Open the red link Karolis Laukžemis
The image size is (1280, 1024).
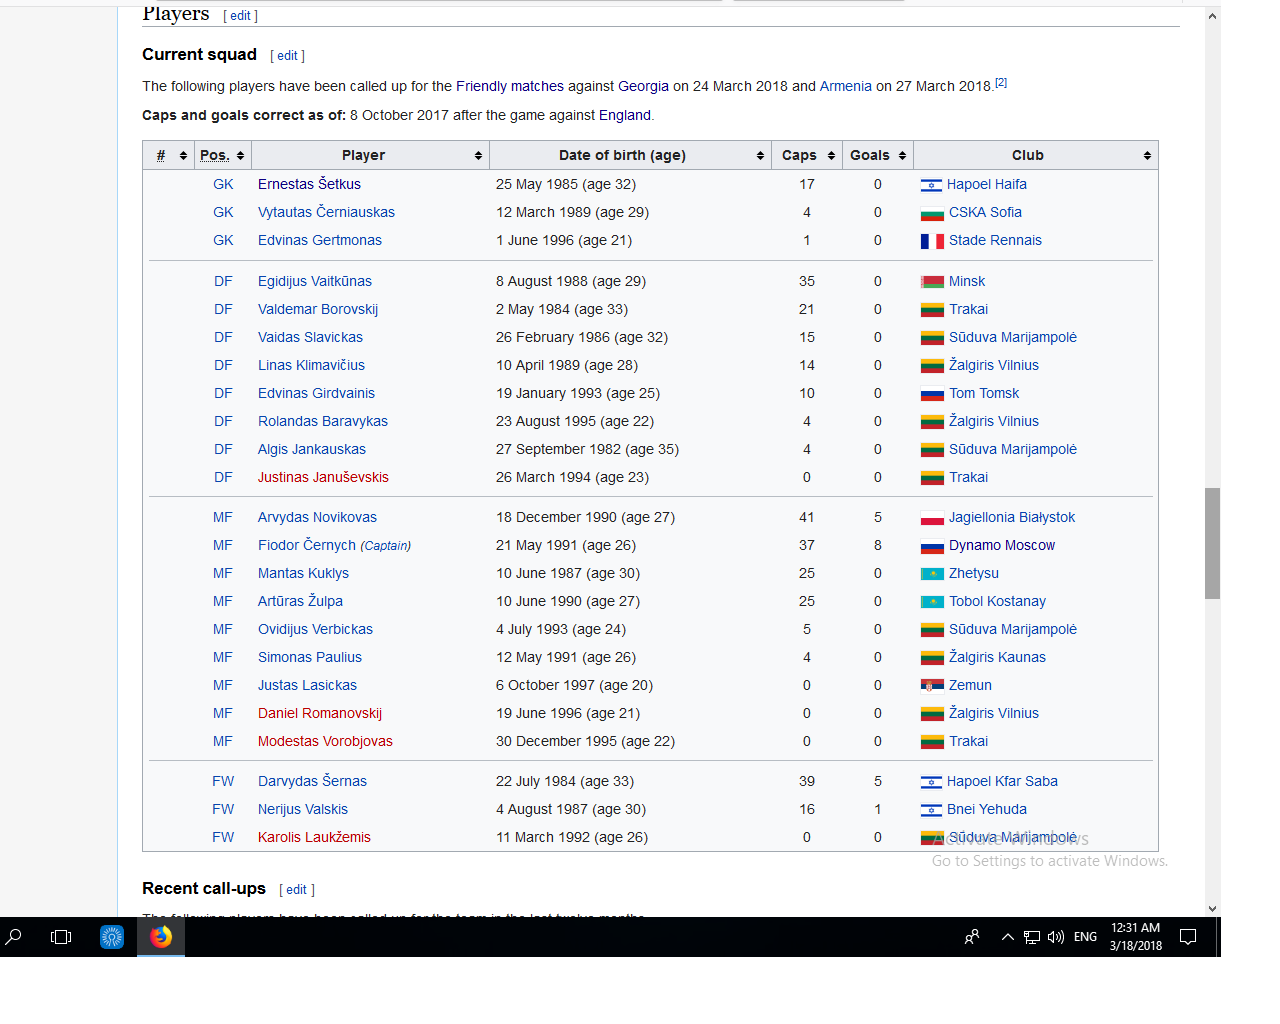pos(314,838)
